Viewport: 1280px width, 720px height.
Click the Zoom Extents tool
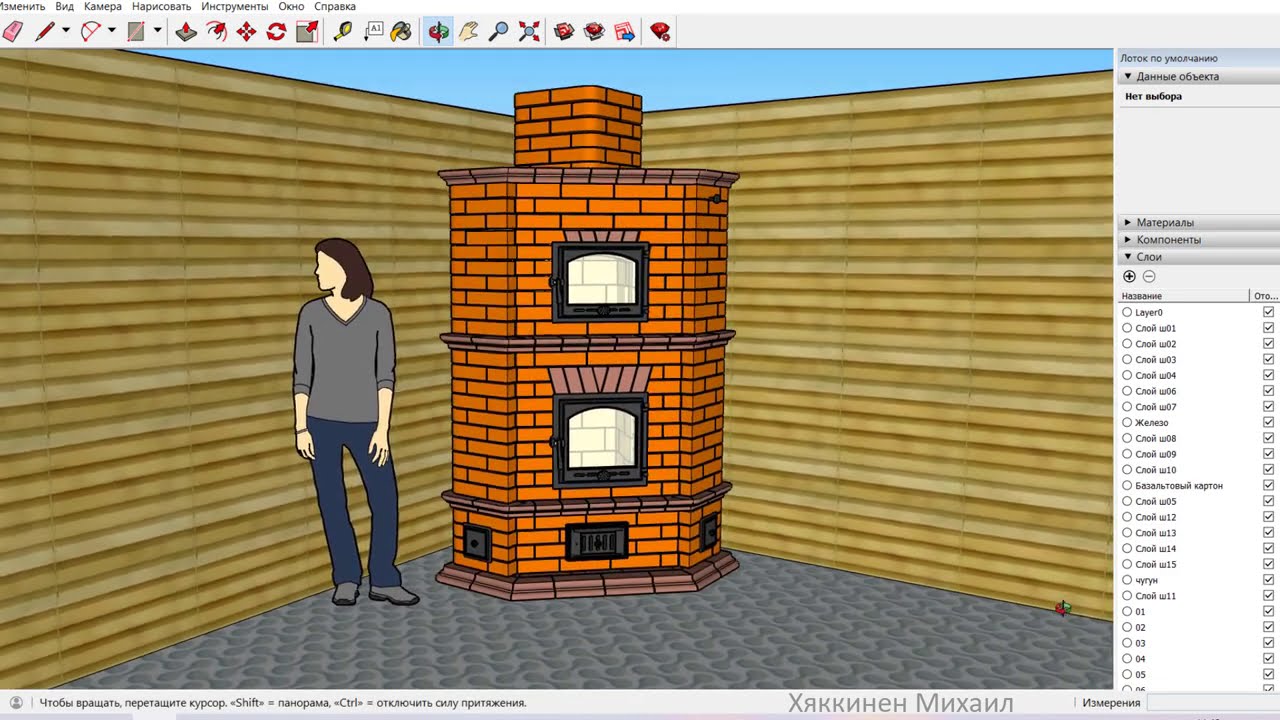(528, 32)
